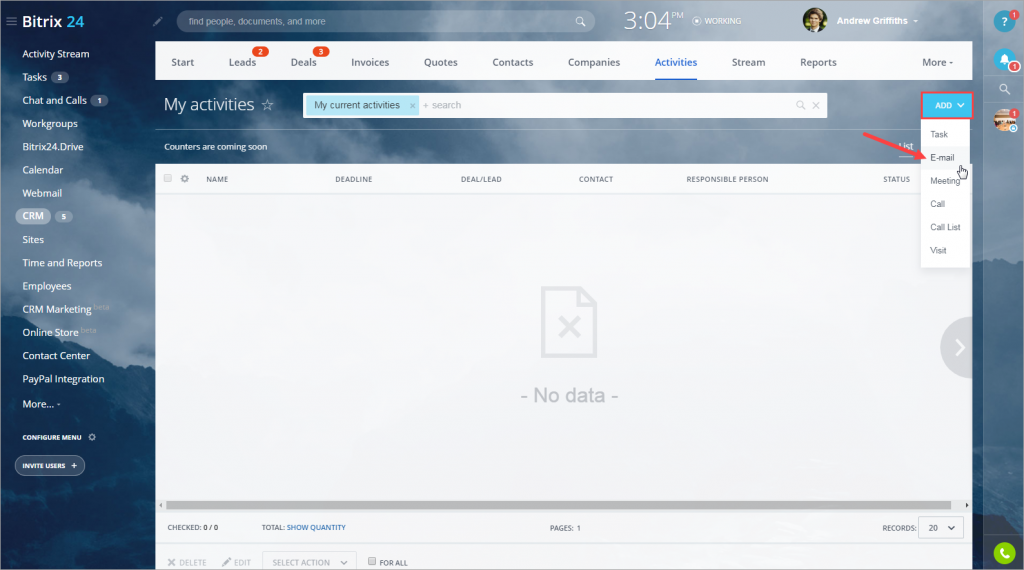Open Andrew Griffiths user menu arrow
Viewport: 1024px width, 570px height.
[x=916, y=21]
